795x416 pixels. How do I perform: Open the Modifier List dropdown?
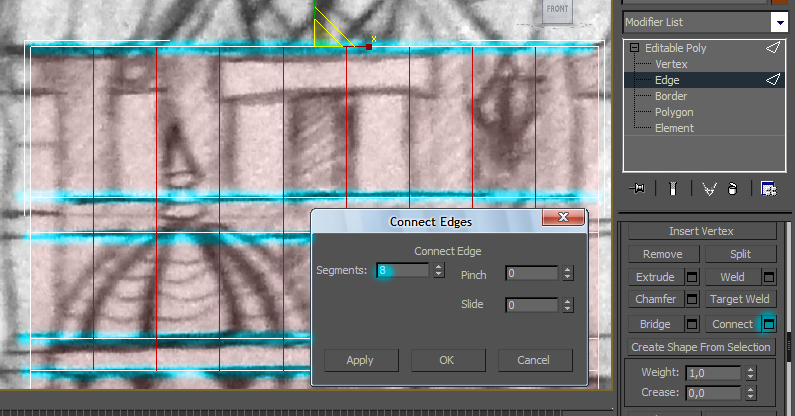coord(778,22)
